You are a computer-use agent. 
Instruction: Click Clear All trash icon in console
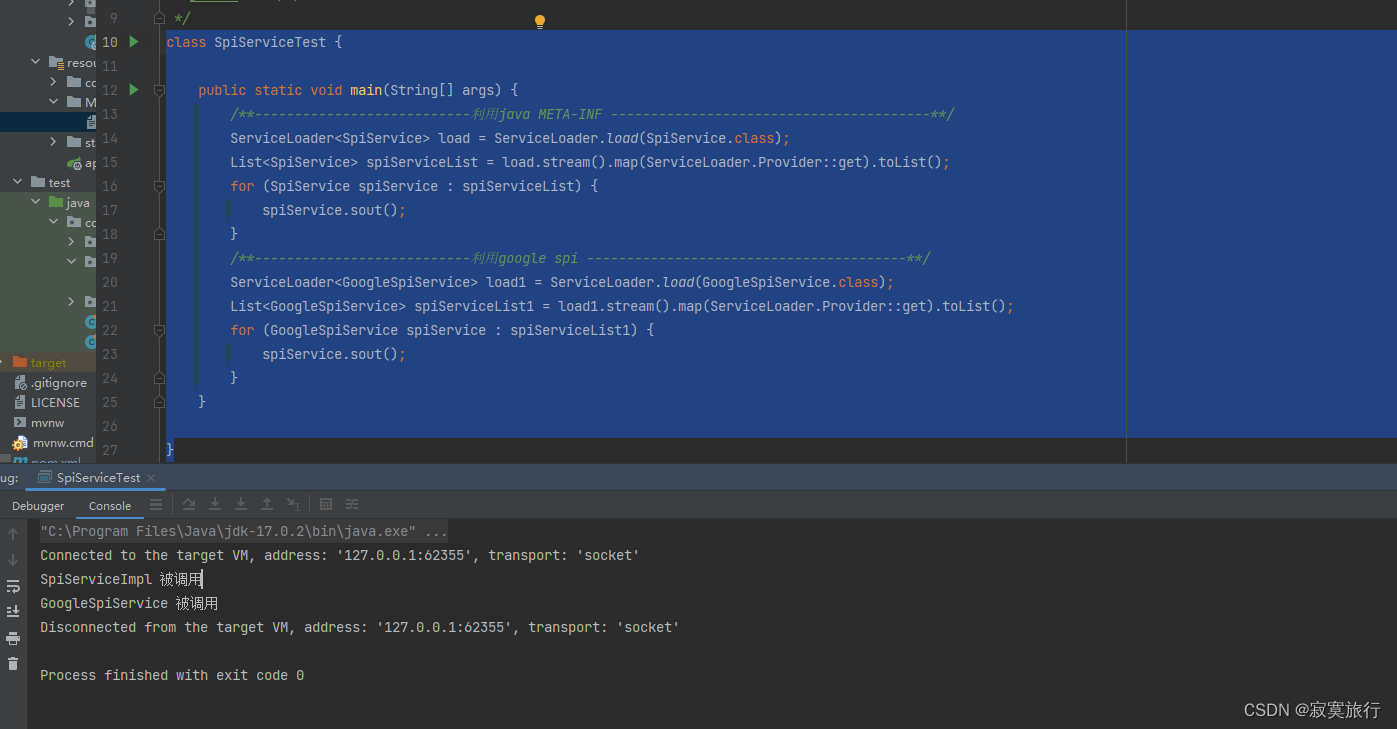coord(13,663)
